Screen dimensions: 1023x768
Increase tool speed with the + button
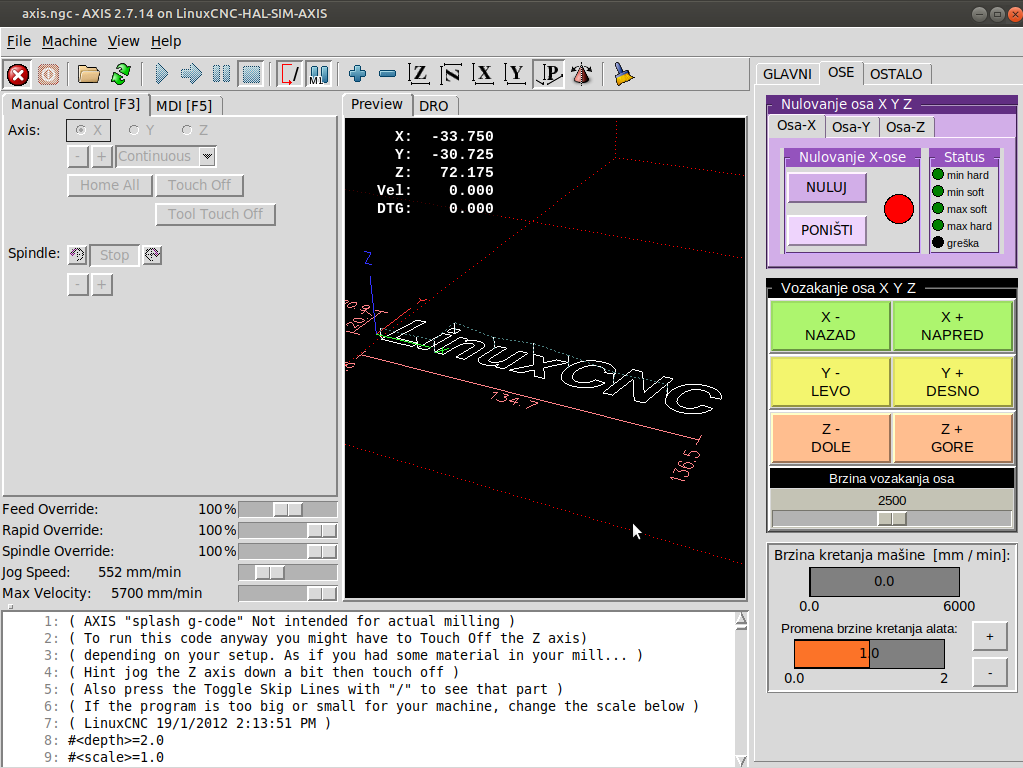(x=990, y=637)
